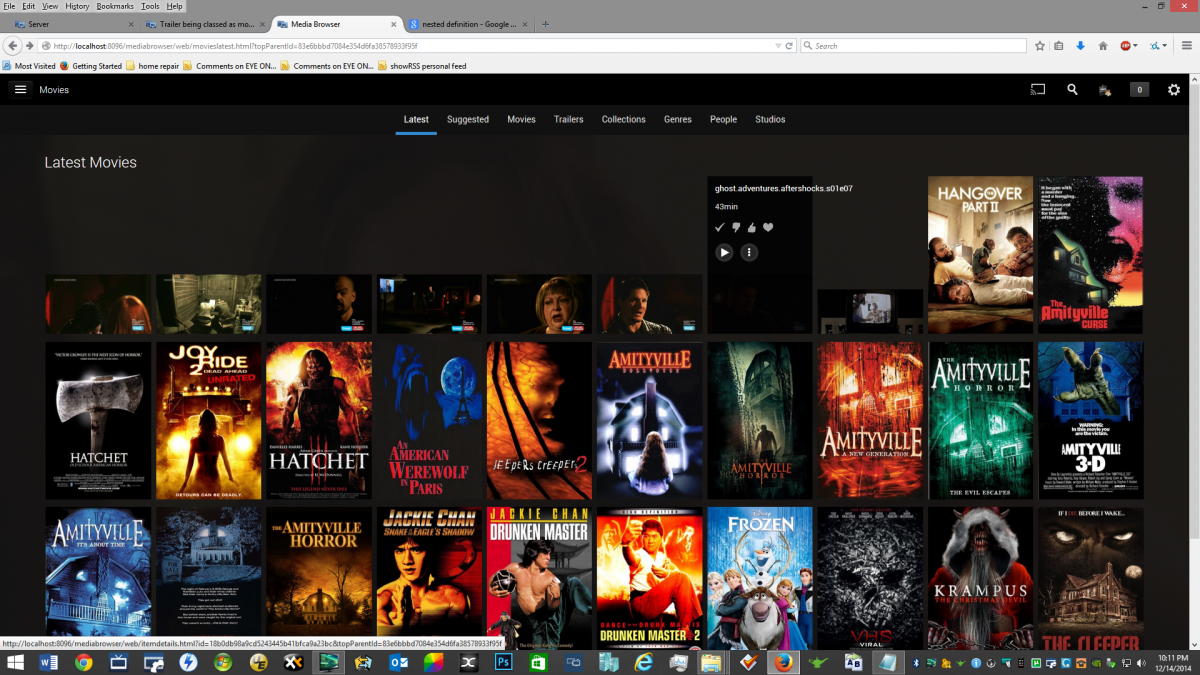The height and width of the screenshot is (675, 1200).
Task: Open the File menu in Firefox
Action: 9,6
